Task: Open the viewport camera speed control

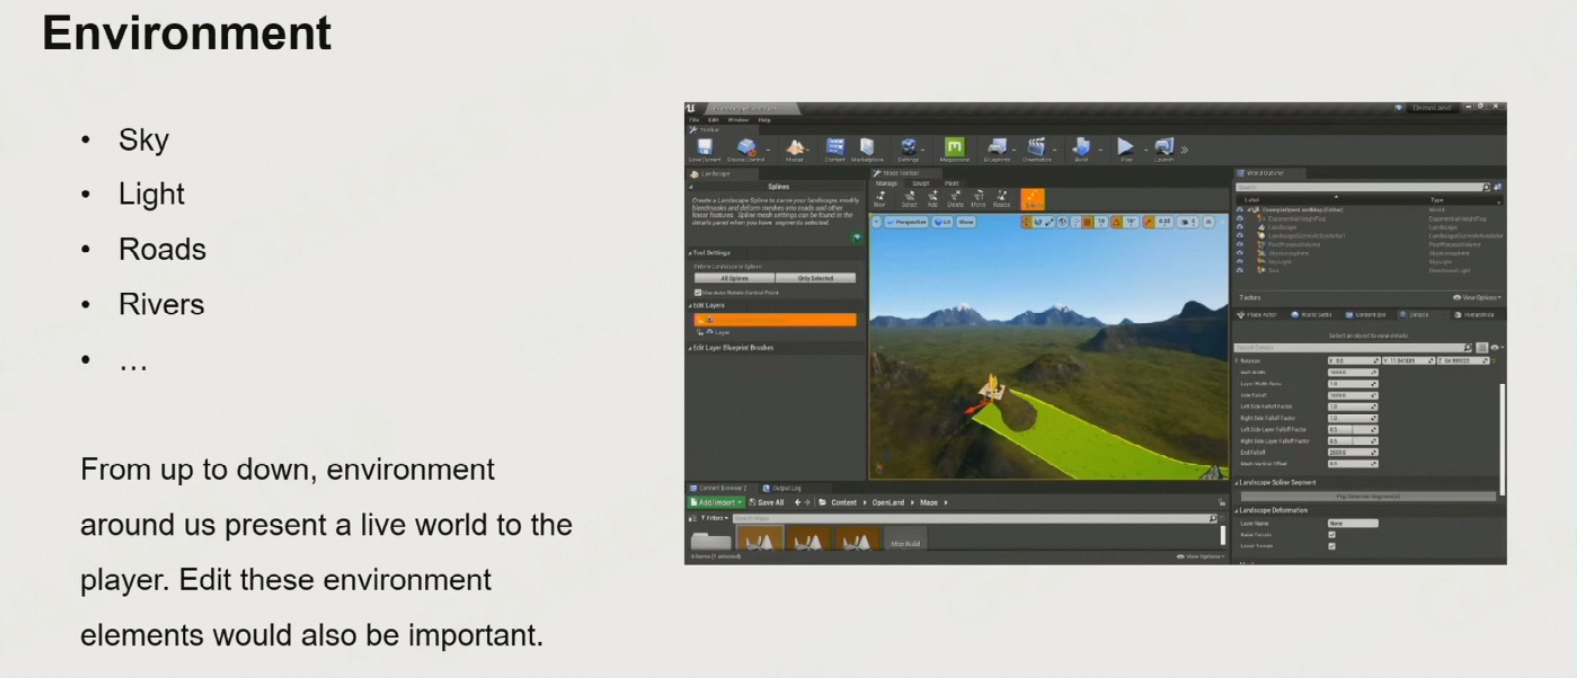Action: (x=1187, y=222)
